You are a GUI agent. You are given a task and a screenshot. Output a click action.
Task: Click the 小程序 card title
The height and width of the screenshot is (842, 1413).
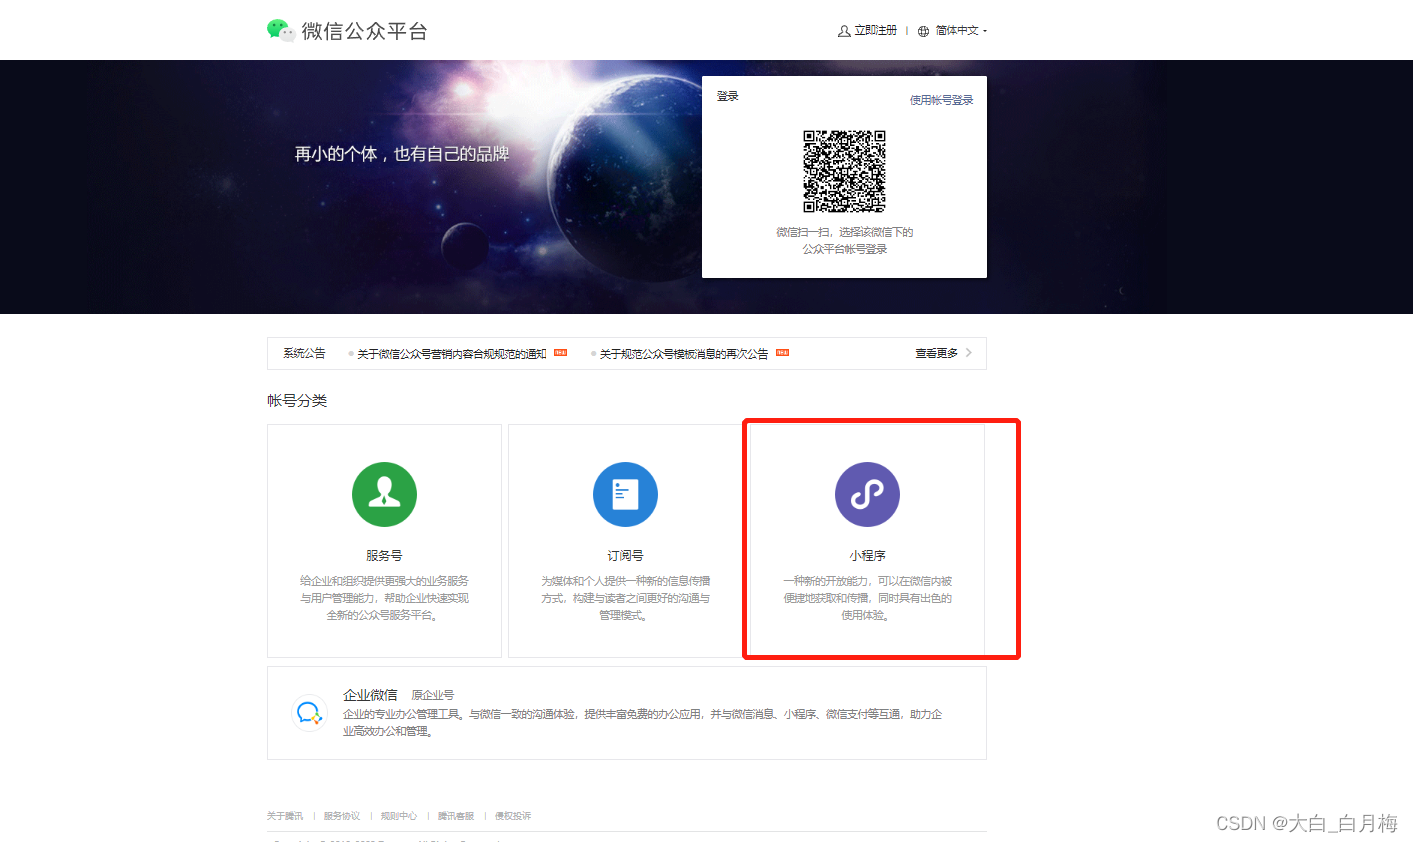coord(867,555)
